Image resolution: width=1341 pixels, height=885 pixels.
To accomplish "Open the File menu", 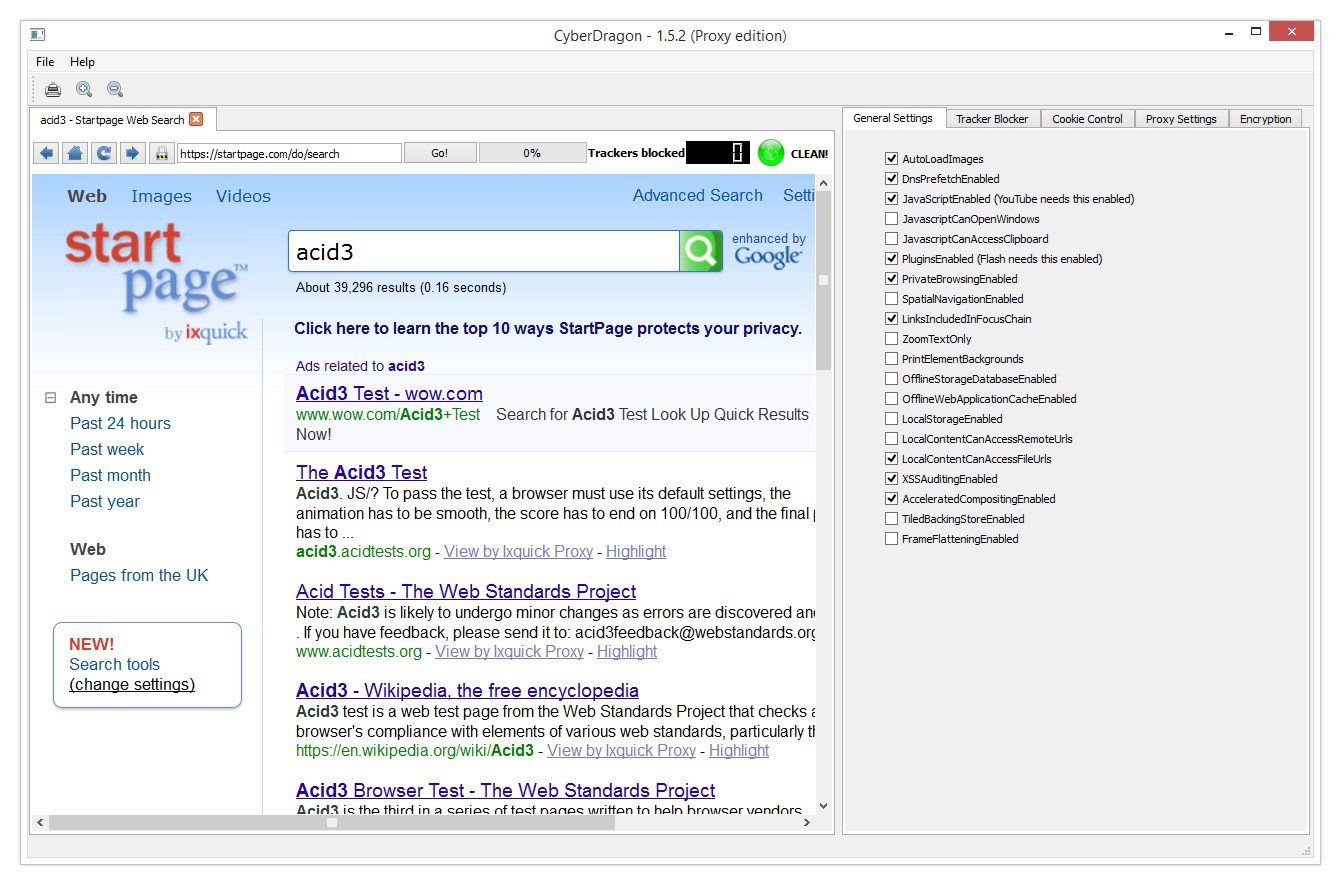I will [45, 62].
